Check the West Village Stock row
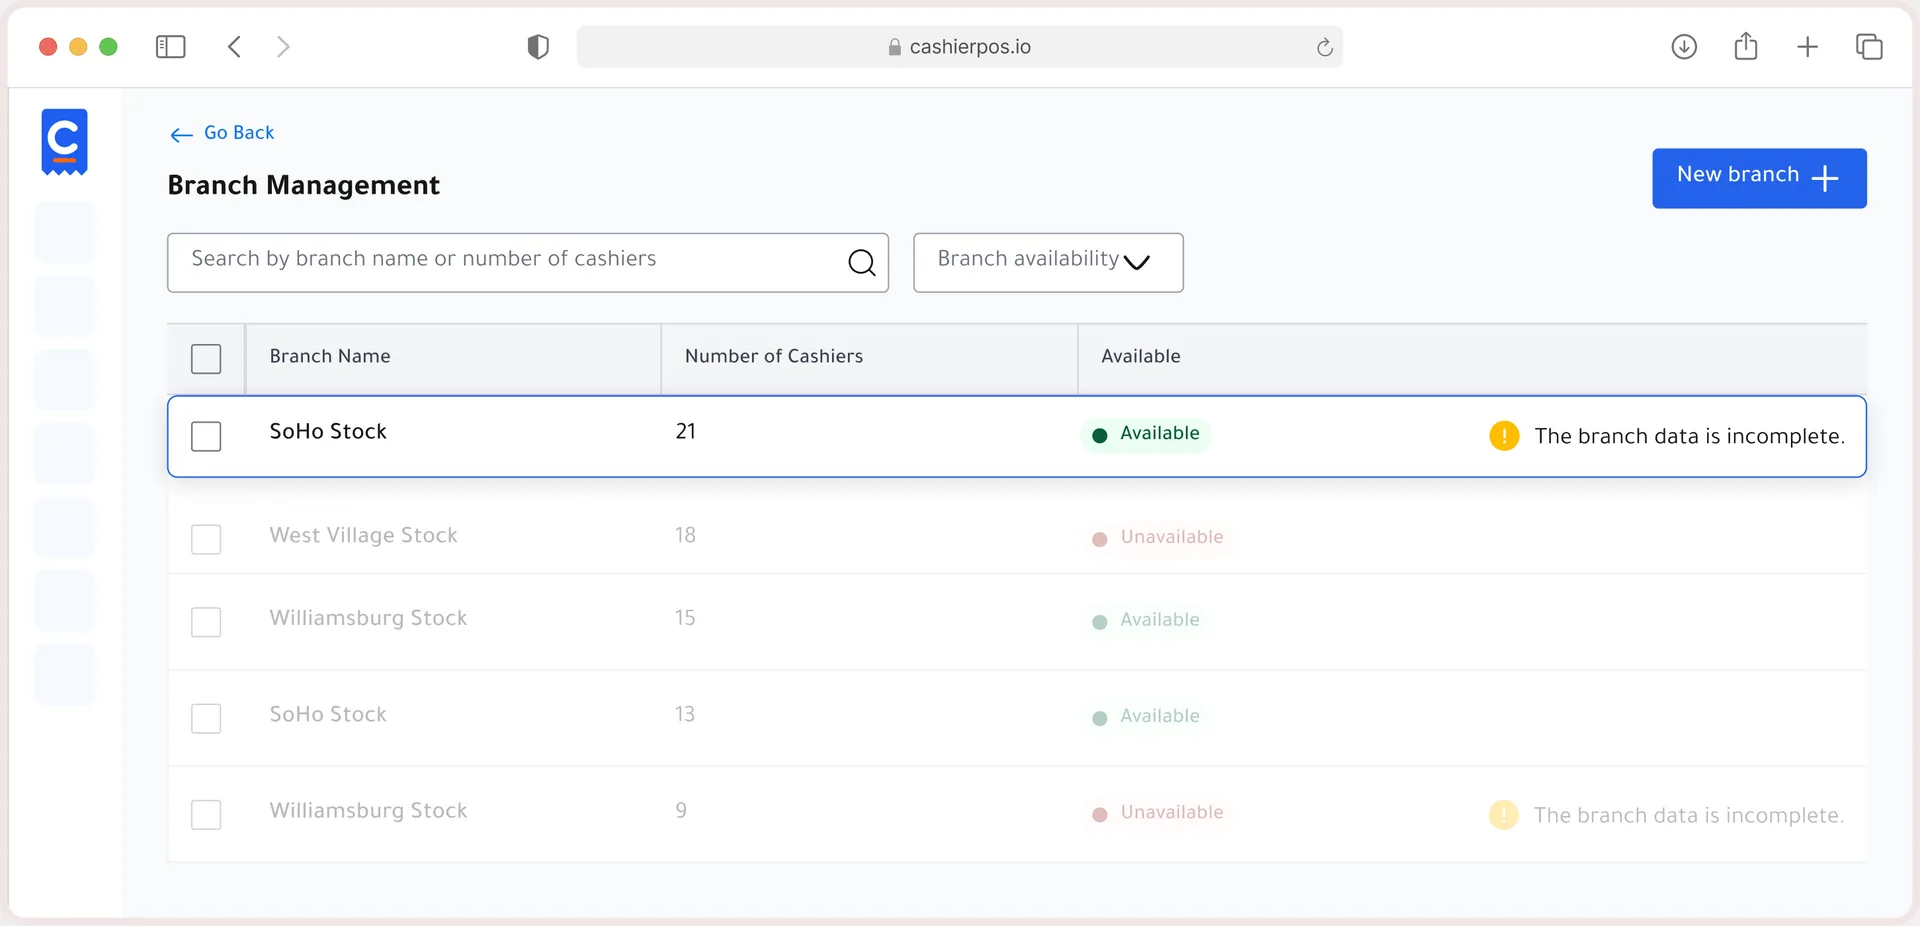 coord(206,539)
